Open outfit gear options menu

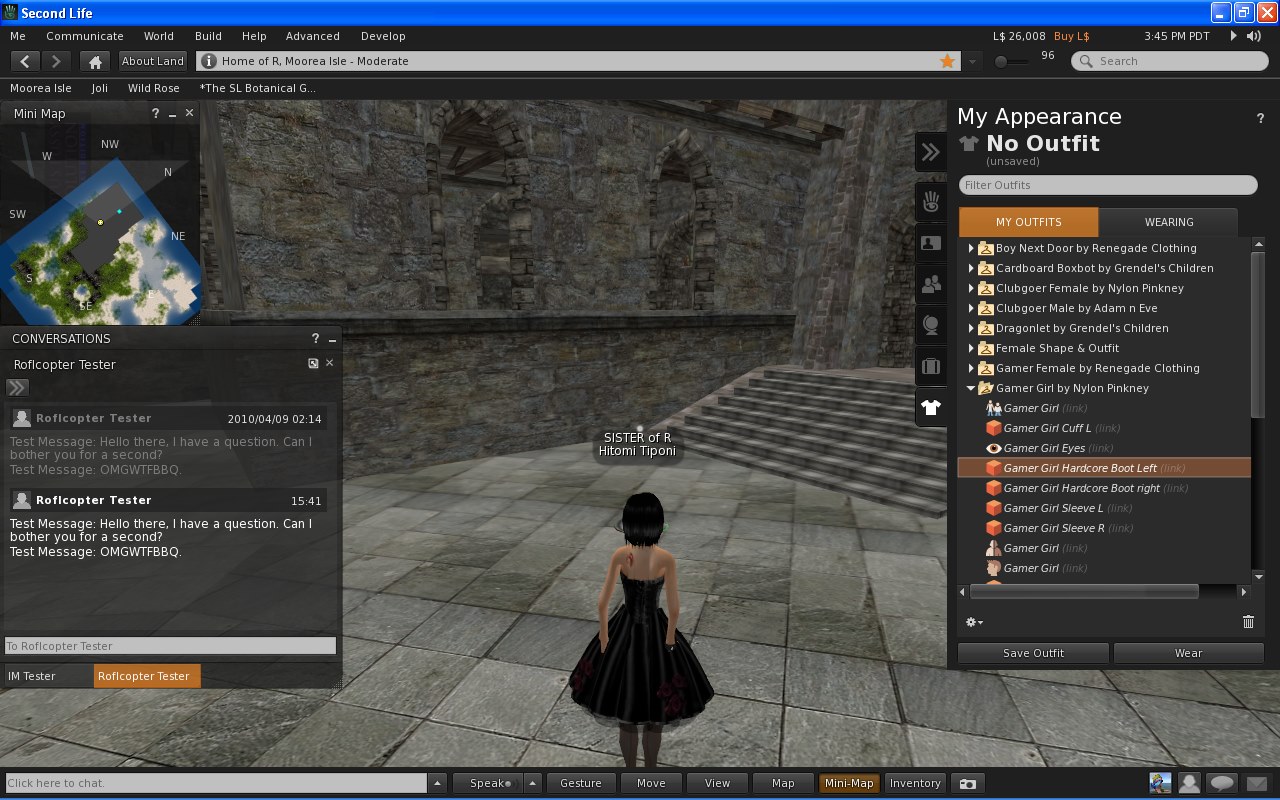tap(973, 622)
